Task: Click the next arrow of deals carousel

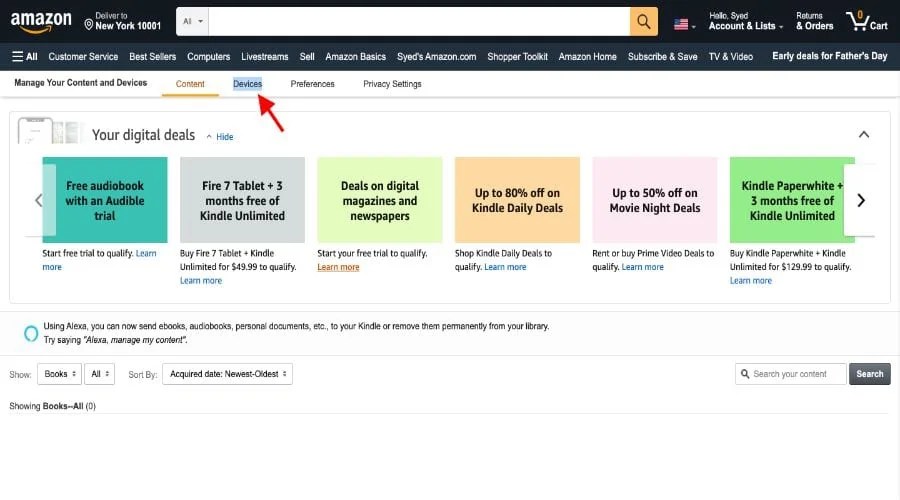Action: coord(861,200)
